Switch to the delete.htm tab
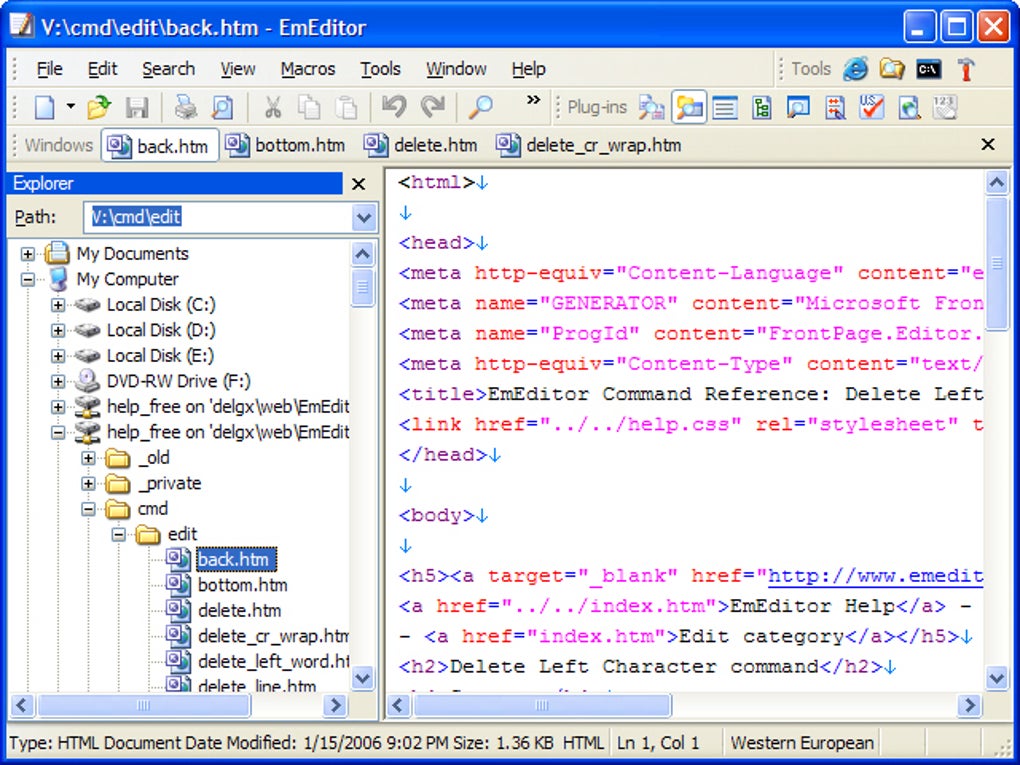The height and width of the screenshot is (765, 1020). (421, 145)
